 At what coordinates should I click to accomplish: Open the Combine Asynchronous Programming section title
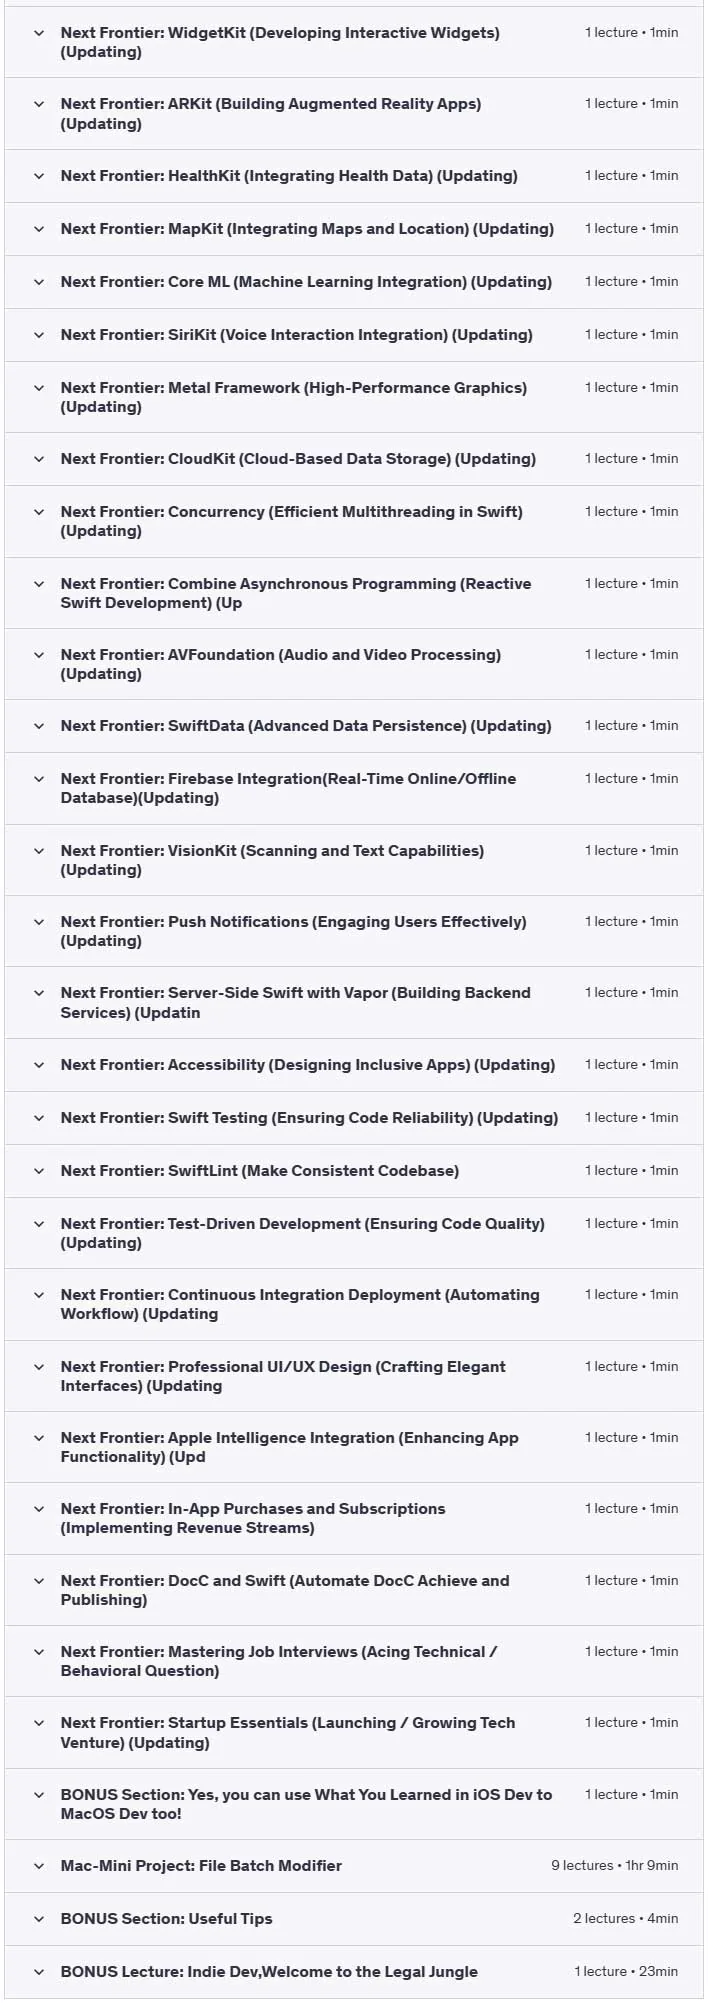coord(296,593)
